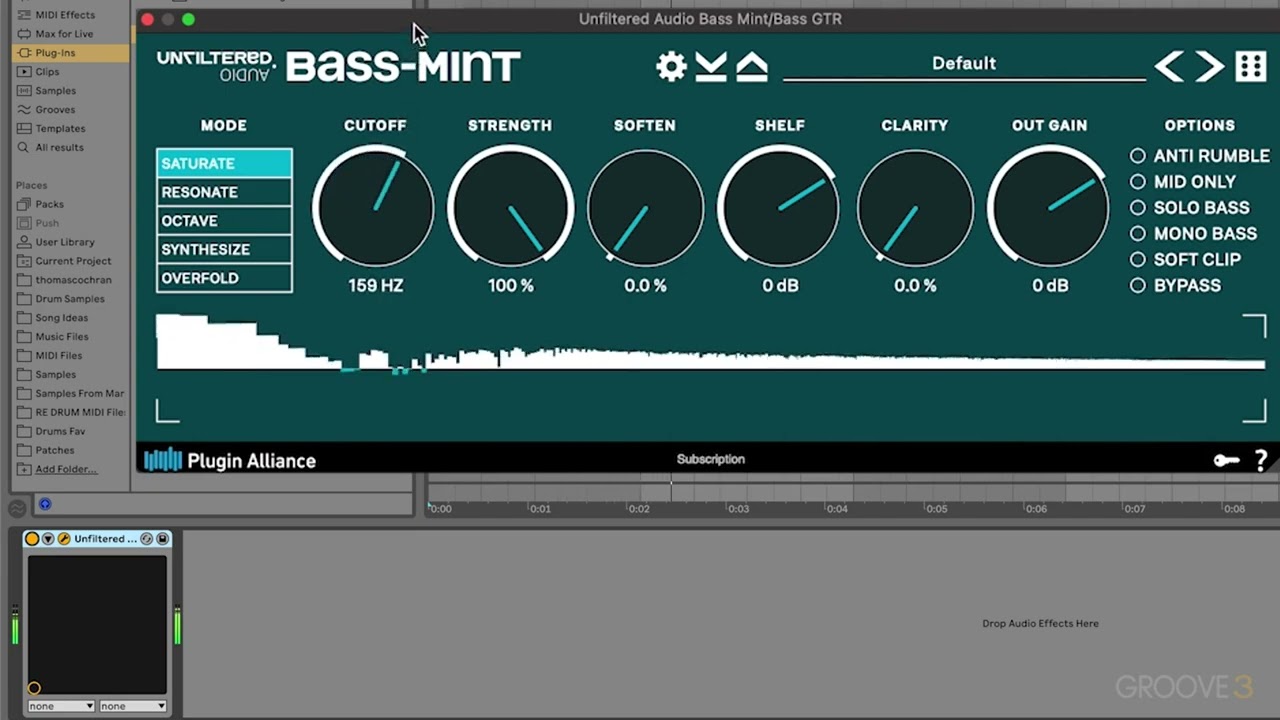Image resolution: width=1280 pixels, height=720 pixels.
Task: Open plug-in wrench configure icon
Action: (63, 539)
